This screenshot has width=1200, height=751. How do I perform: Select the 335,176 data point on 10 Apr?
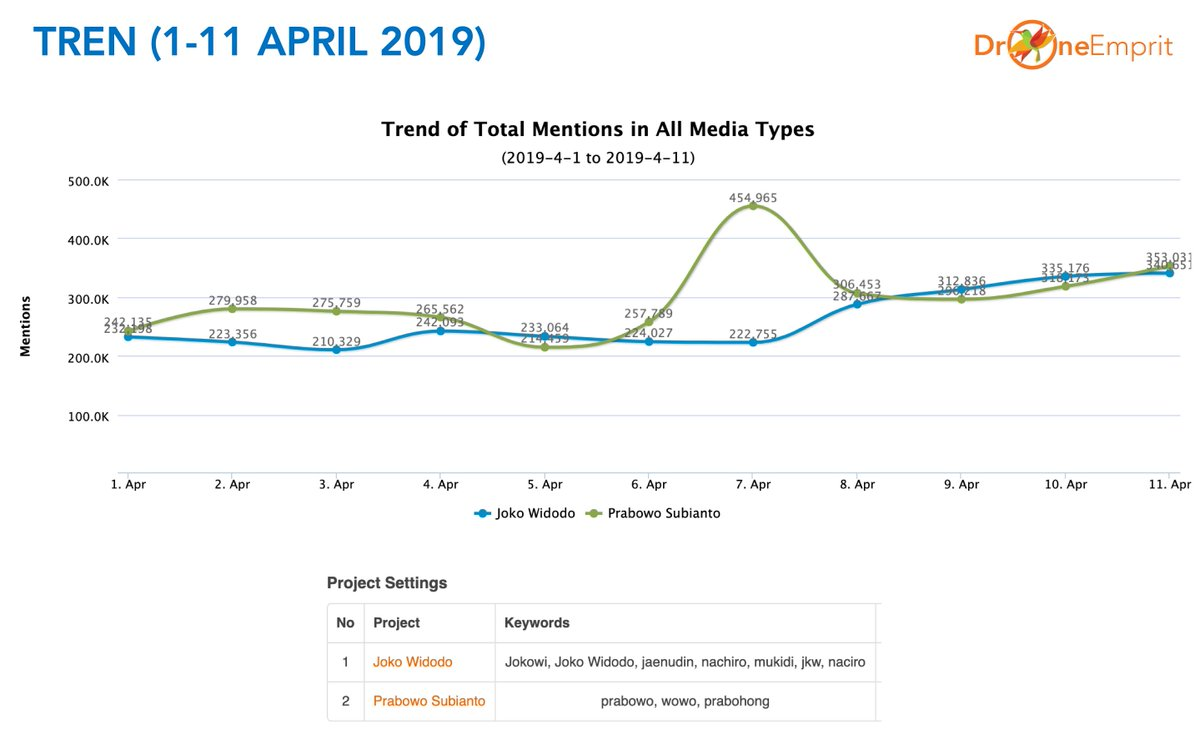pos(1066,276)
